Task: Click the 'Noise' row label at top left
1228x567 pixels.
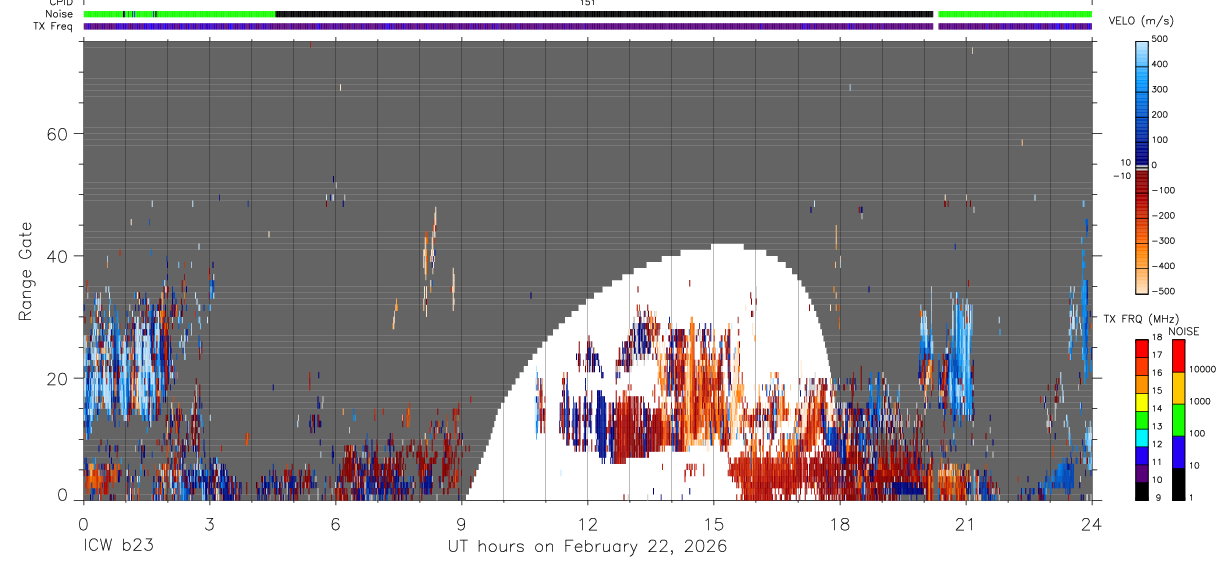Action: click(60, 14)
